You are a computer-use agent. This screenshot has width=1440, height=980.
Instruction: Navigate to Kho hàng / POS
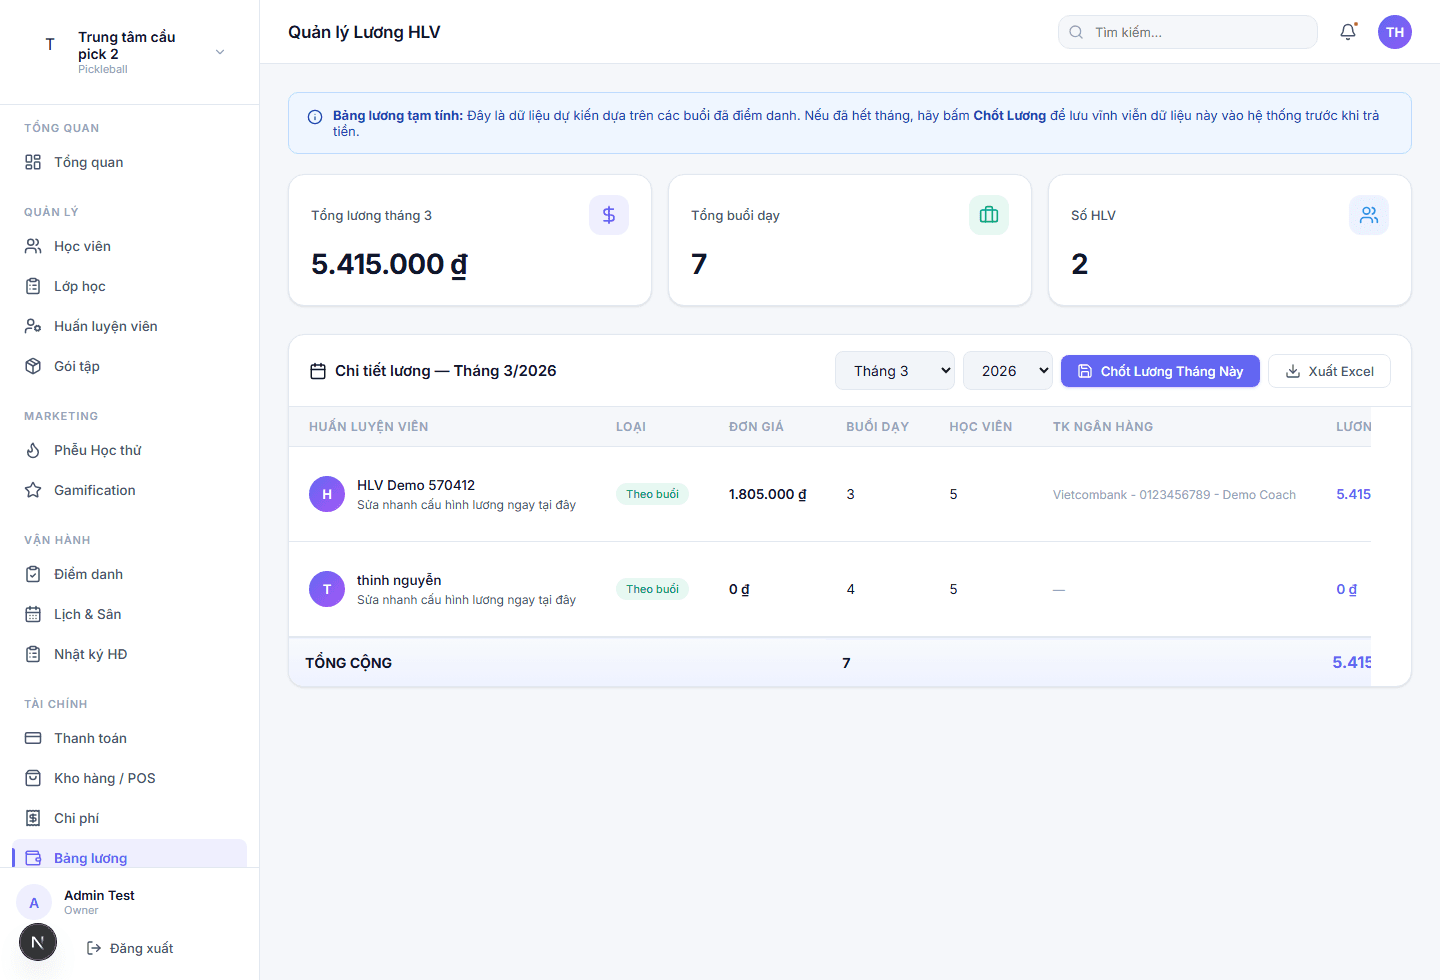104,778
